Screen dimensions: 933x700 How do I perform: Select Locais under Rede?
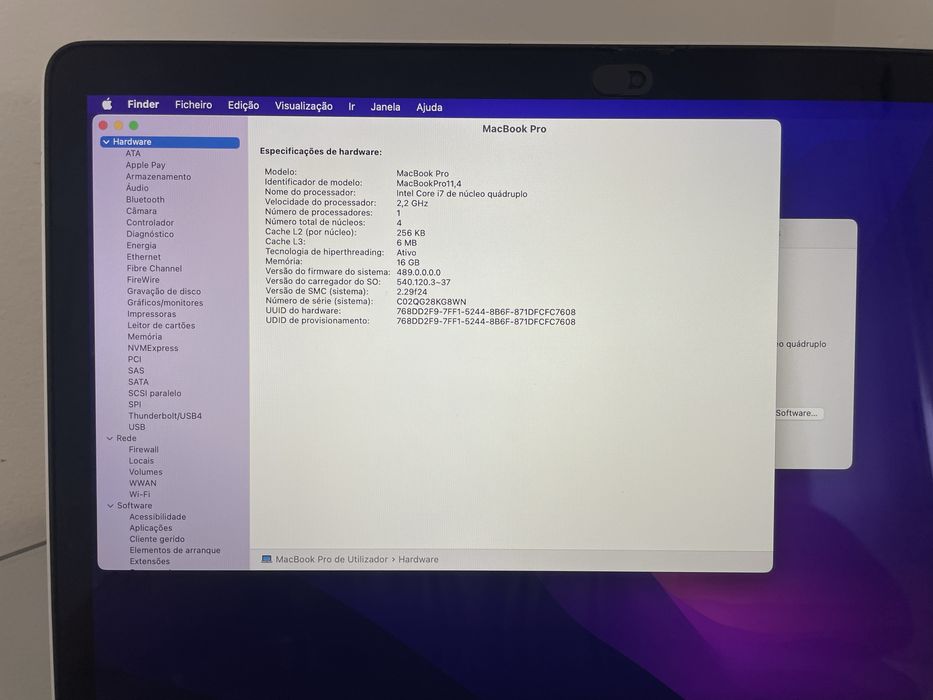pos(141,461)
